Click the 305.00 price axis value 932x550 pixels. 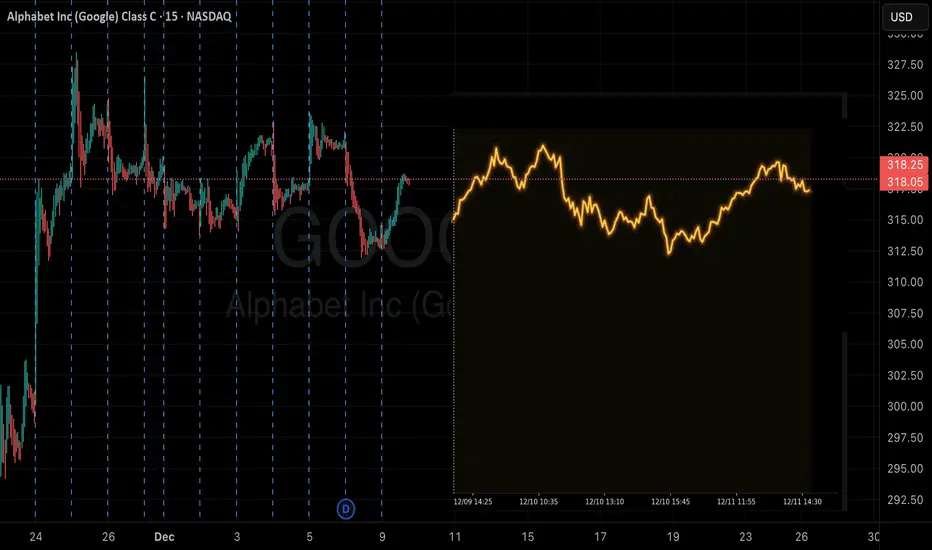click(905, 344)
